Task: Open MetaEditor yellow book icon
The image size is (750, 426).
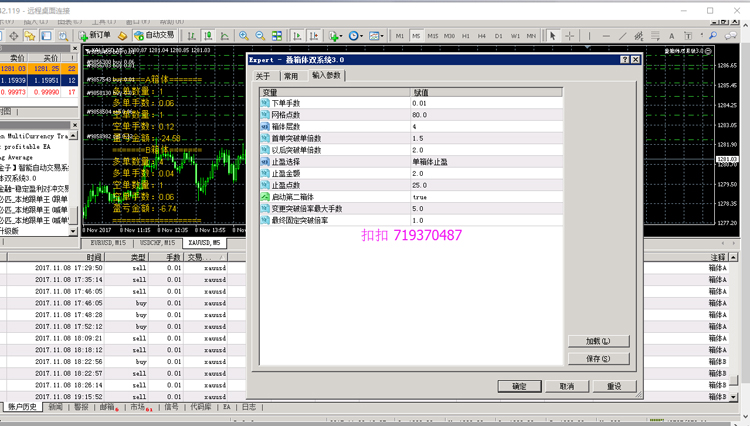Action: click(122, 36)
